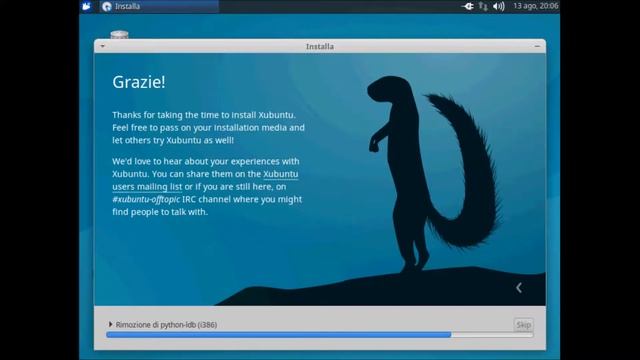Open the Installa window menu arrow
640x360 pixels.
(103, 46)
